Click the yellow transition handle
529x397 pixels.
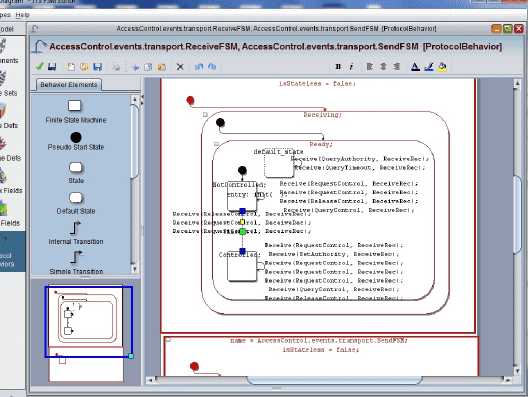point(242,222)
